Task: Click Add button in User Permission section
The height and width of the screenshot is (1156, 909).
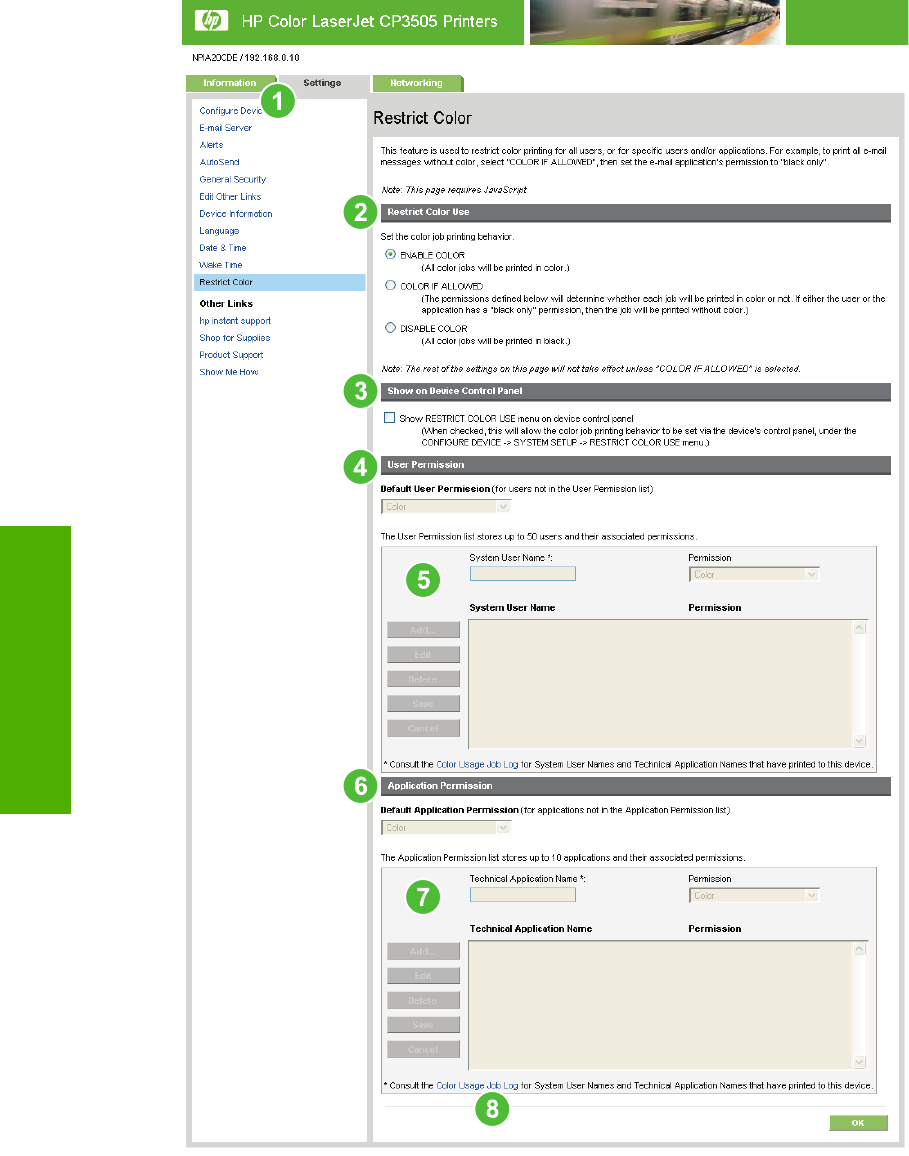Action: 423,630
